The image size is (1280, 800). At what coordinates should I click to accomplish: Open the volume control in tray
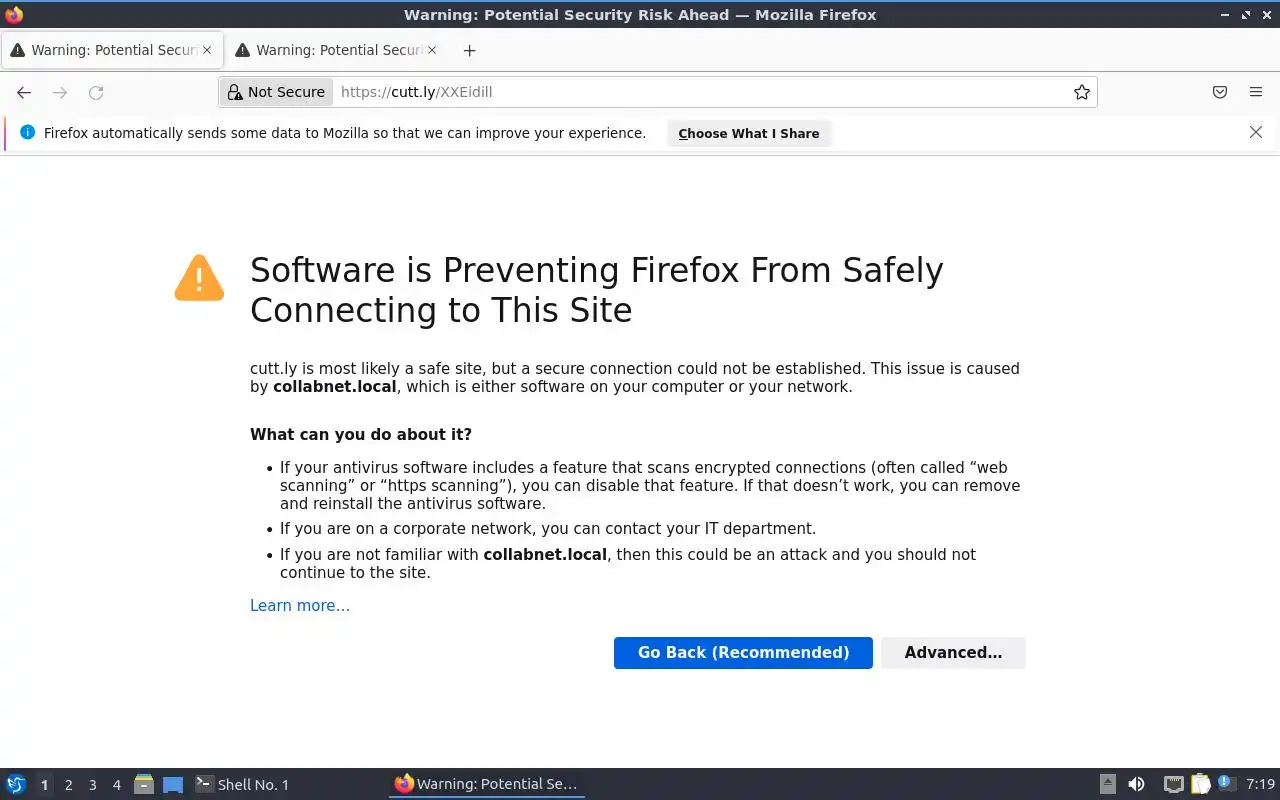1136,785
